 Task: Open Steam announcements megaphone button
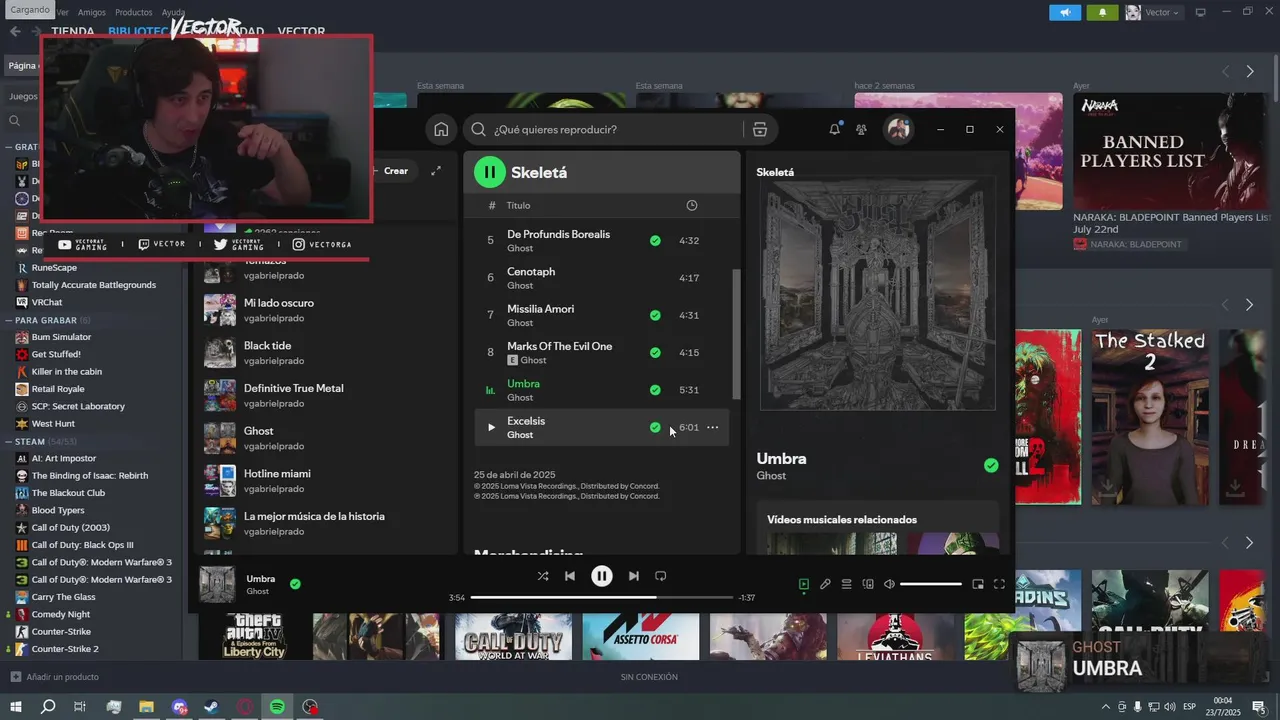(x=1065, y=12)
